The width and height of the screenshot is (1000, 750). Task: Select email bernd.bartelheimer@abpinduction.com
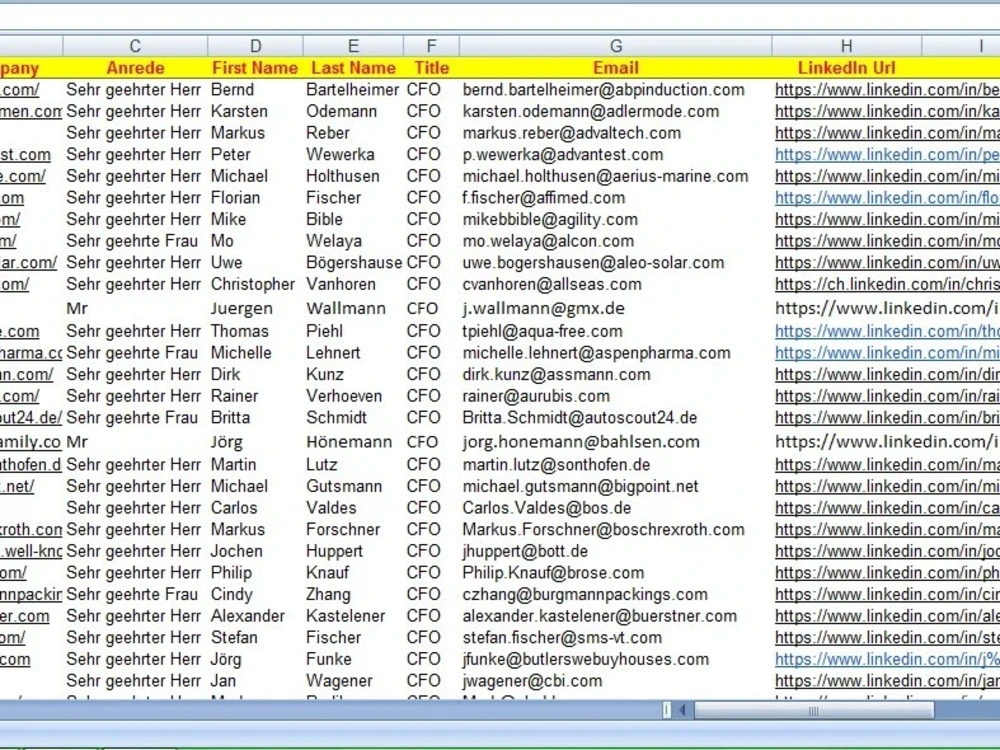pos(603,90)
